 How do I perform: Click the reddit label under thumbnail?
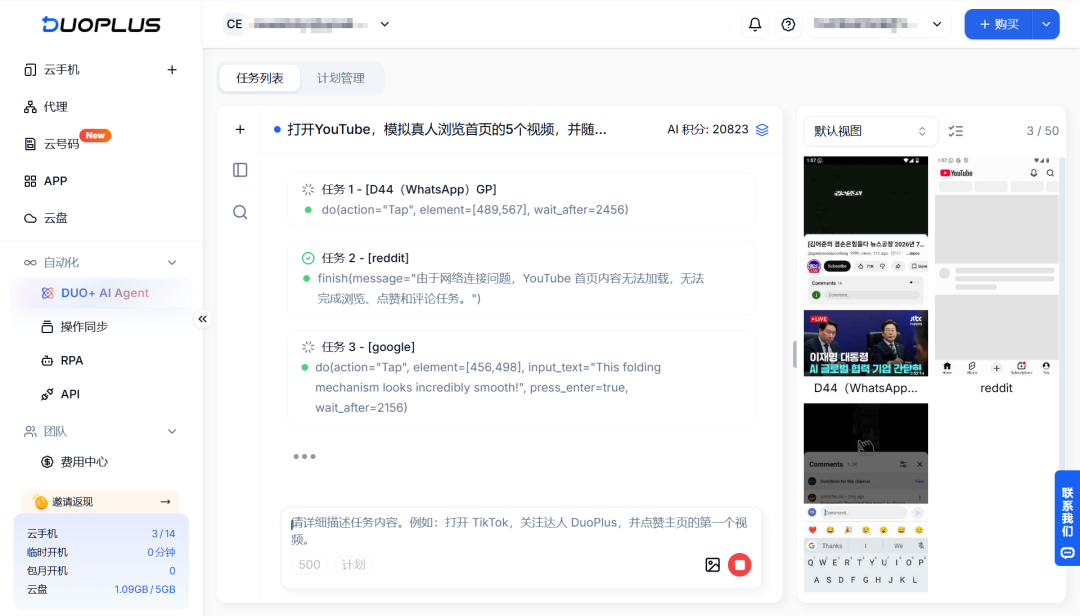[996, 388]
